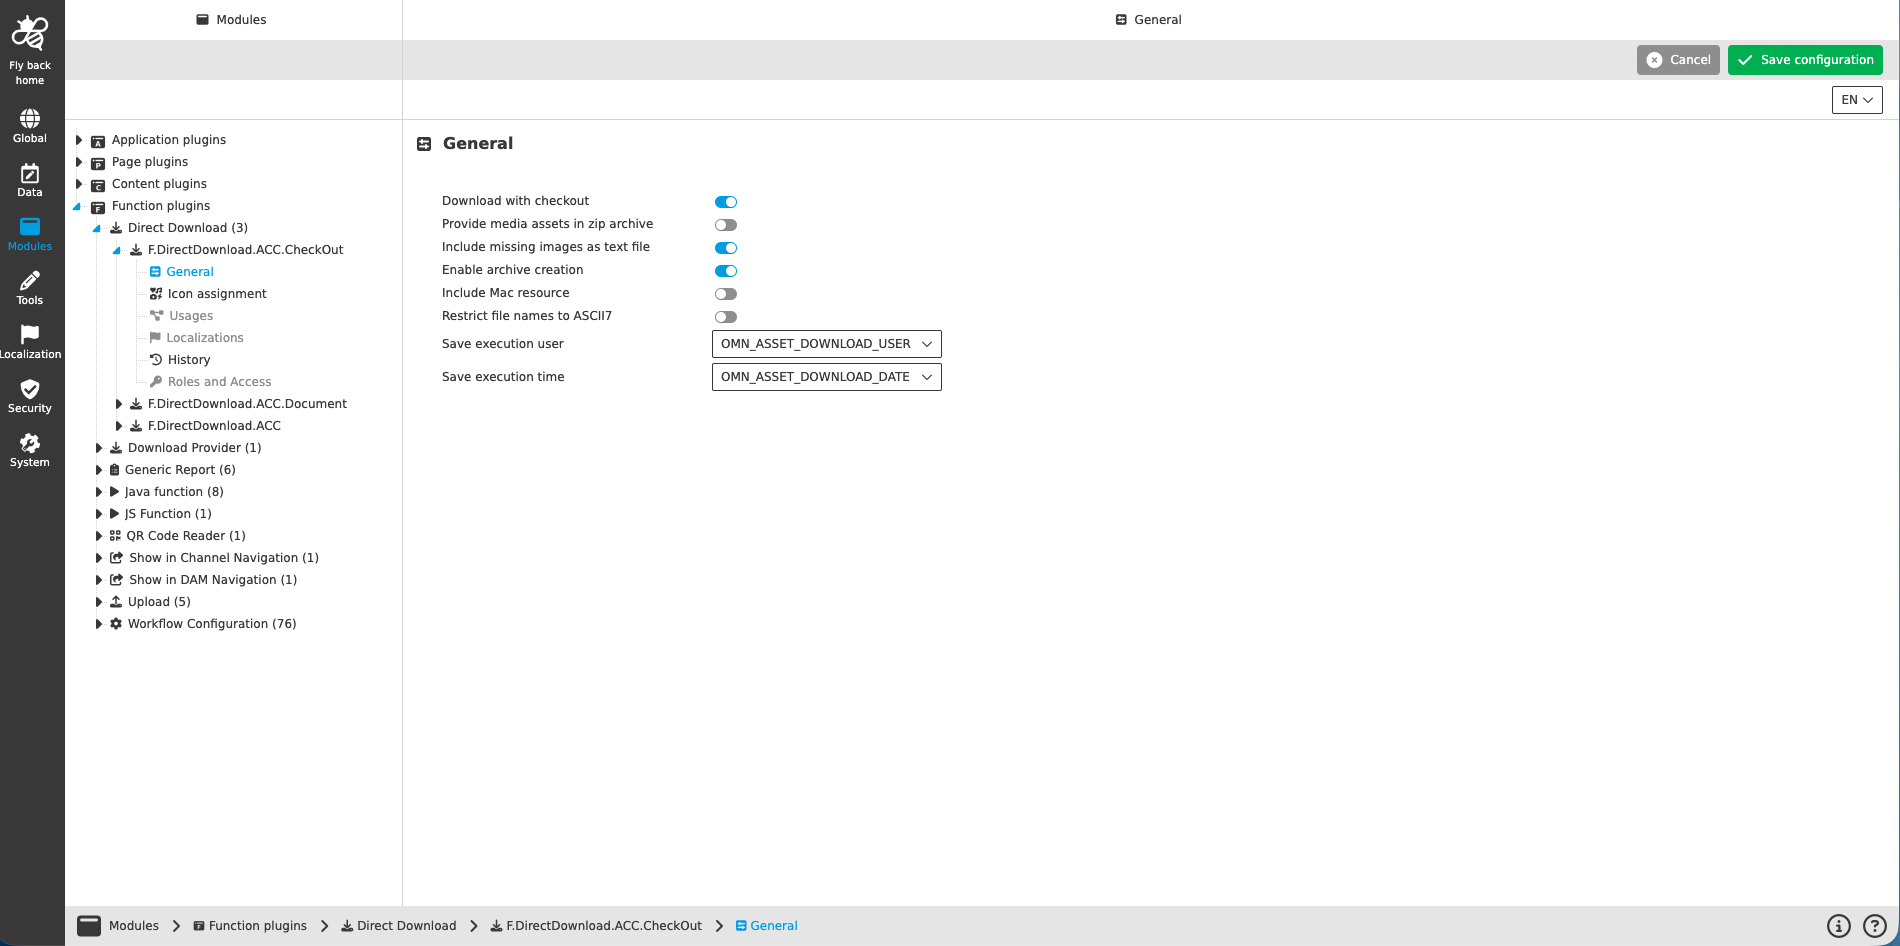The image size is (1900, 946).
Task: Click the Save configuration button
Action: [x=1804, y=59]
